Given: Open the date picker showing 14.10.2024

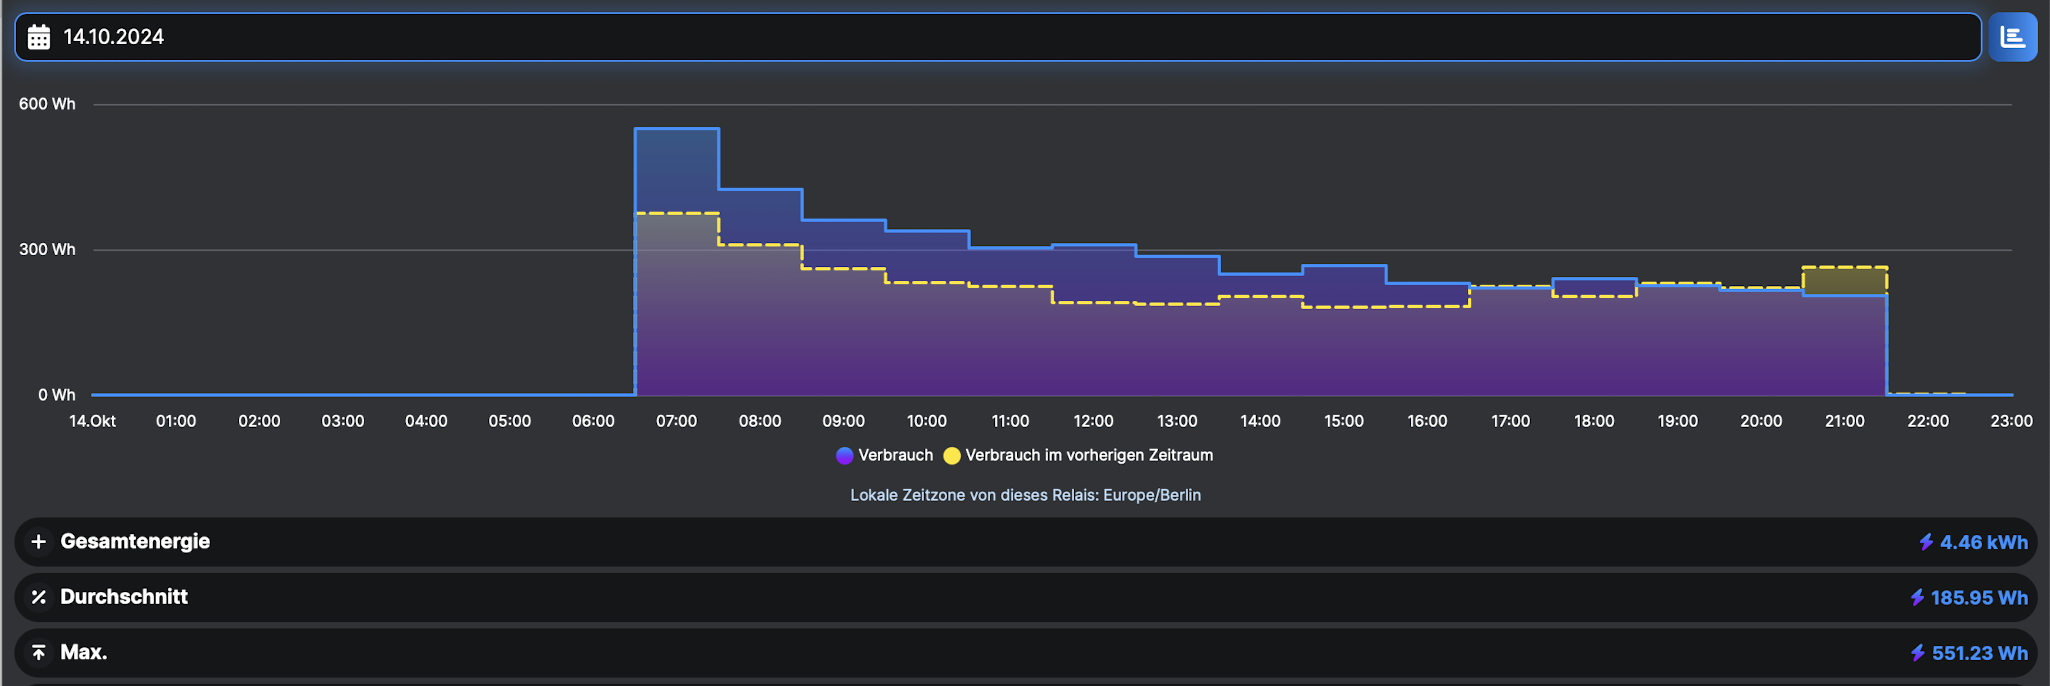Looking at the screenshot, I should 998,37.
